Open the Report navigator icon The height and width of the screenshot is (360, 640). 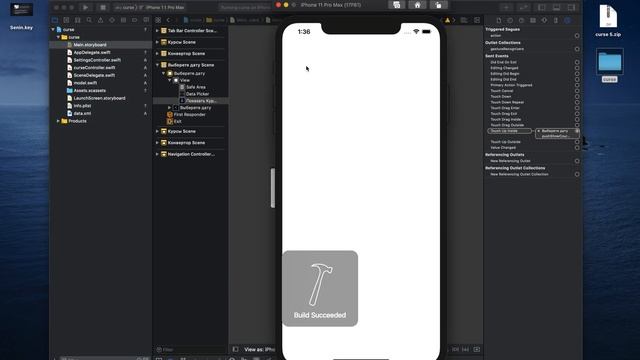146,20
